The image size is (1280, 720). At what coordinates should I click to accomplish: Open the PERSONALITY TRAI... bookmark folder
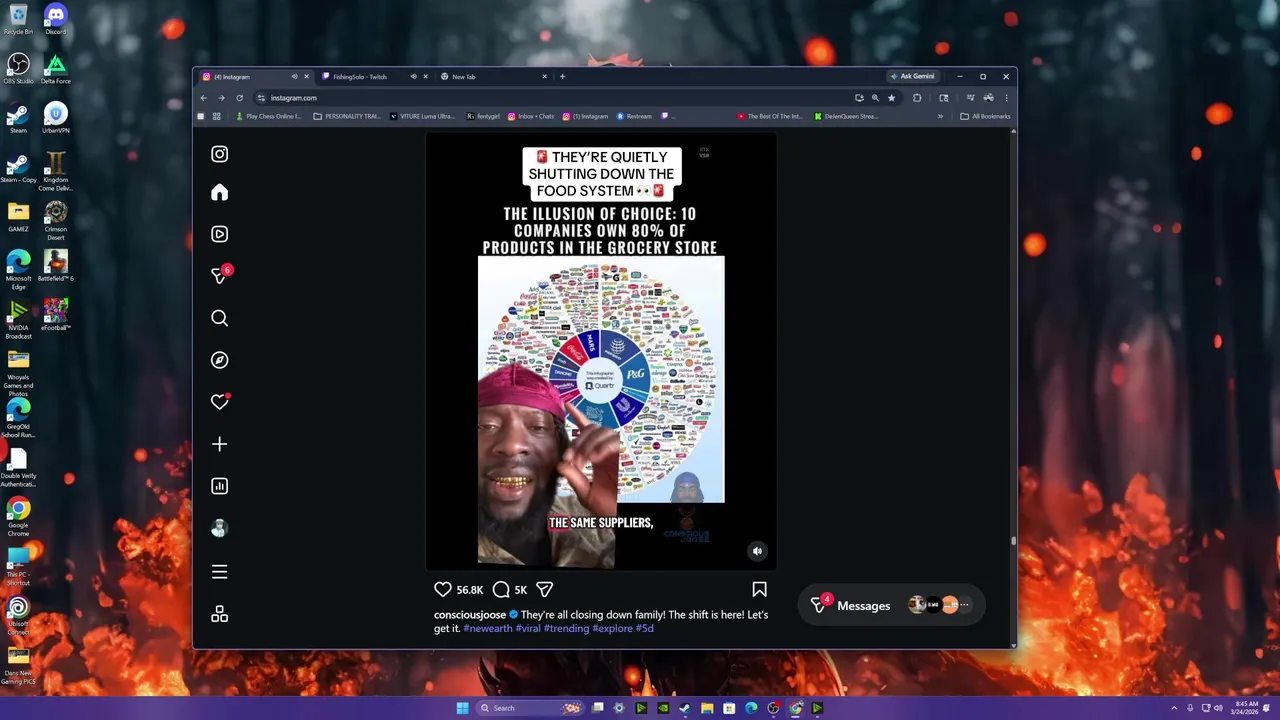pyautogui.click(x=346, y=117)
